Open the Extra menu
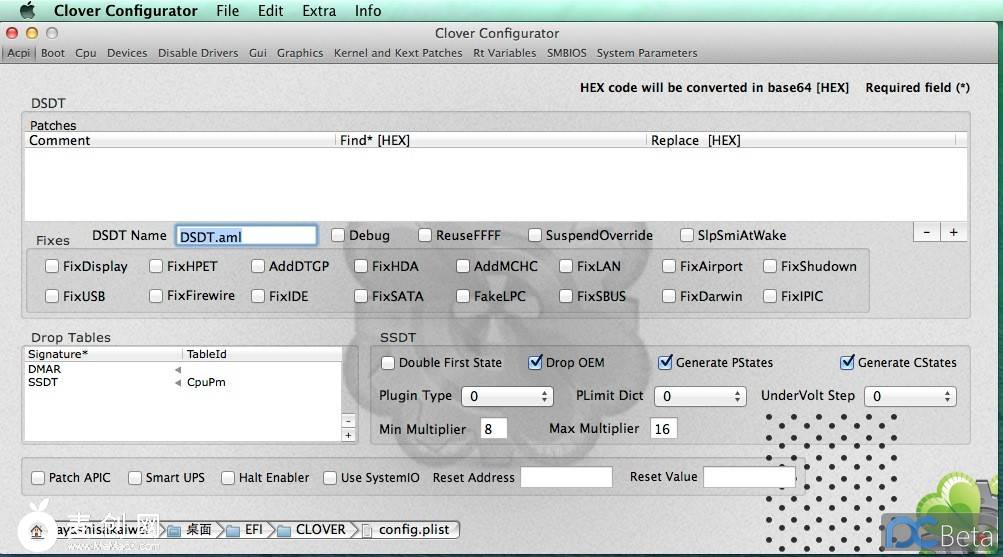 [x=319, y=11]
